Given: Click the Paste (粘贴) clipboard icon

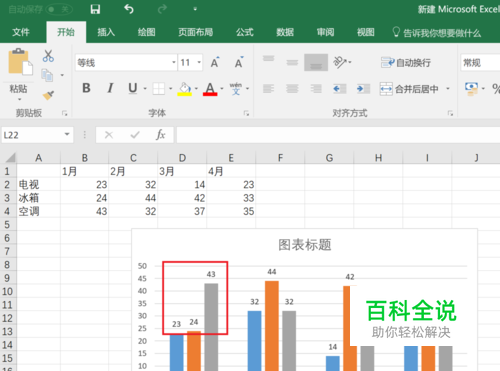Looking at the screenshot, I should 20,62.
